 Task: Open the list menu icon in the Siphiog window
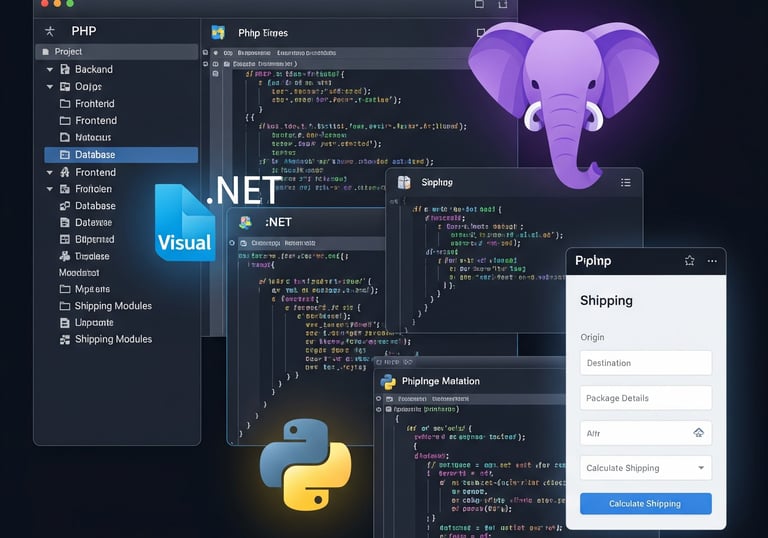click(x=625, y=183)
